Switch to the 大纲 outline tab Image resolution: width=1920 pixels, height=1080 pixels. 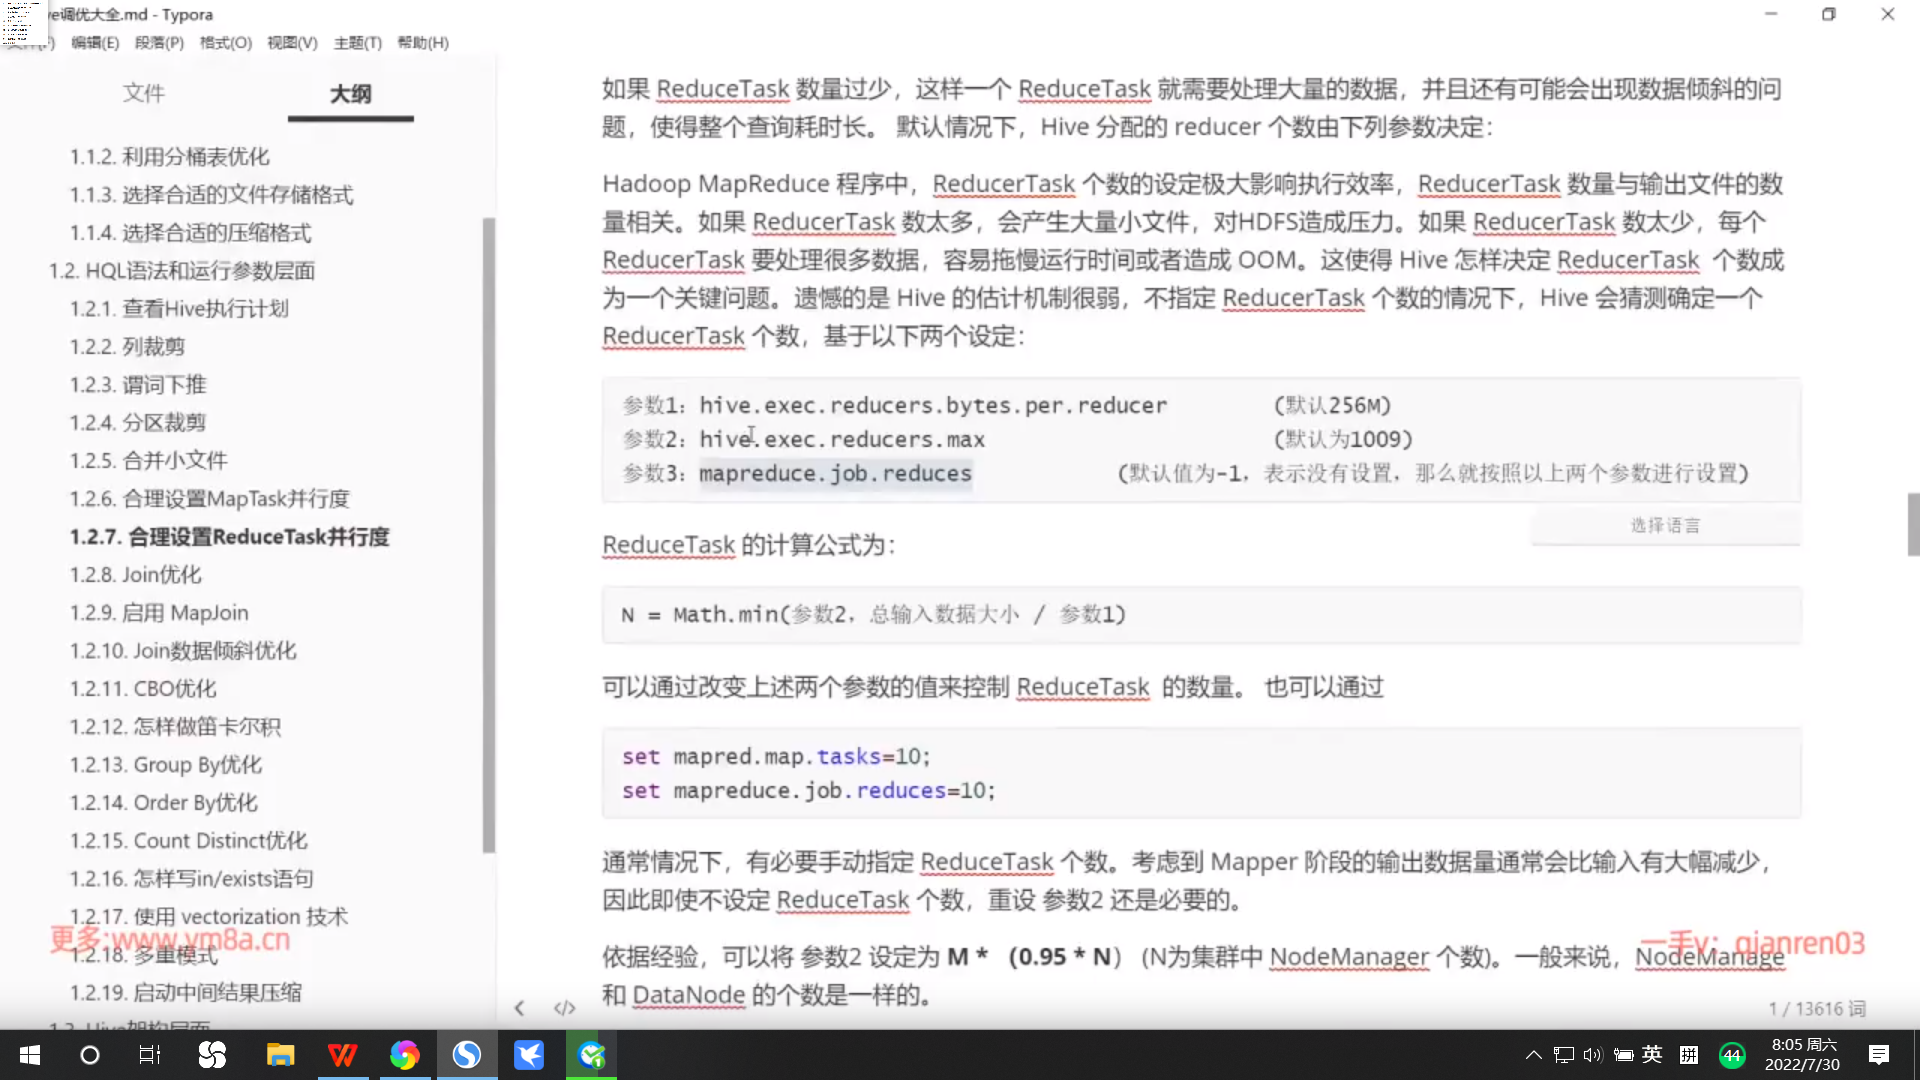[350, 93]
